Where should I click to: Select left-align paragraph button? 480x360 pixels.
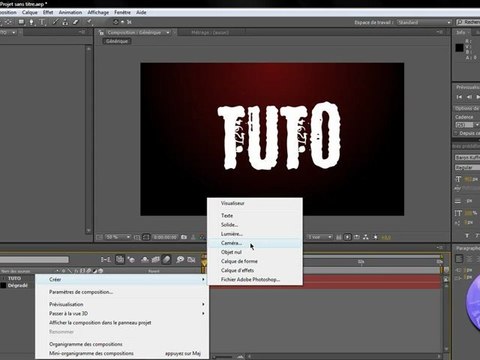coord(459,259)
